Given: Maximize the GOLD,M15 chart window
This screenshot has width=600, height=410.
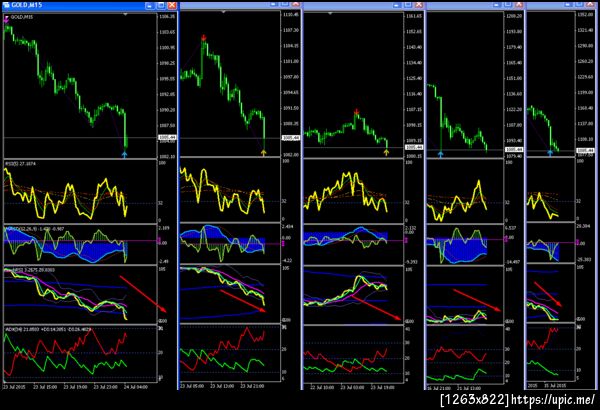Looking at the screenshot, I should point(161,5).
